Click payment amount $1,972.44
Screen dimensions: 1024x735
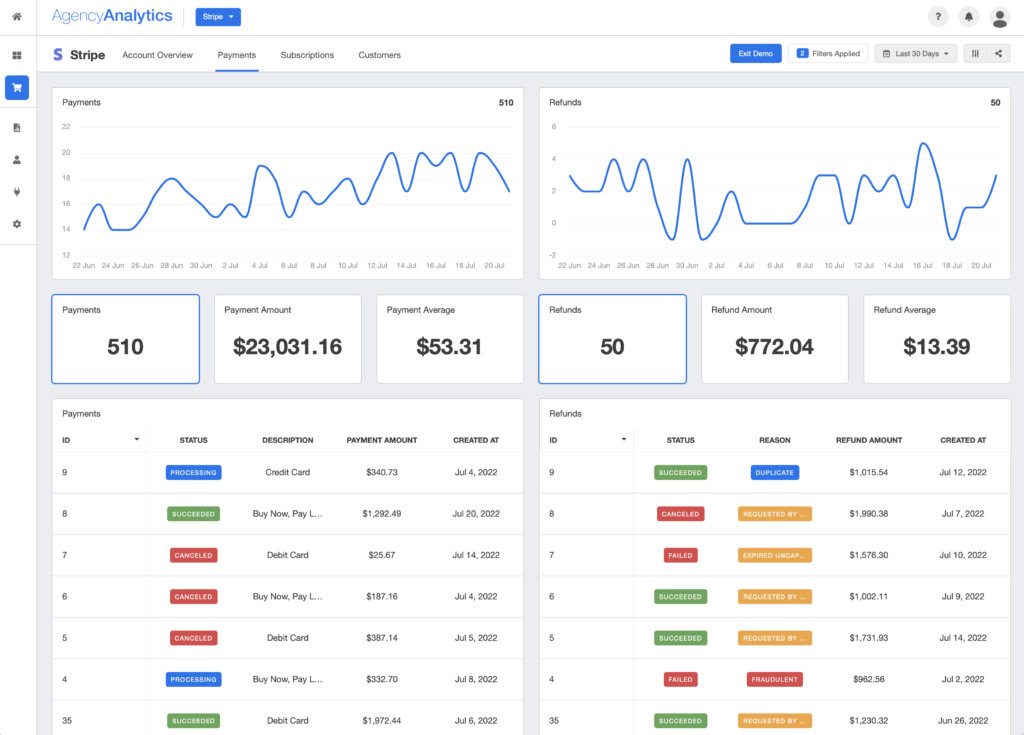pyautogui.click(x=381, y=721)
